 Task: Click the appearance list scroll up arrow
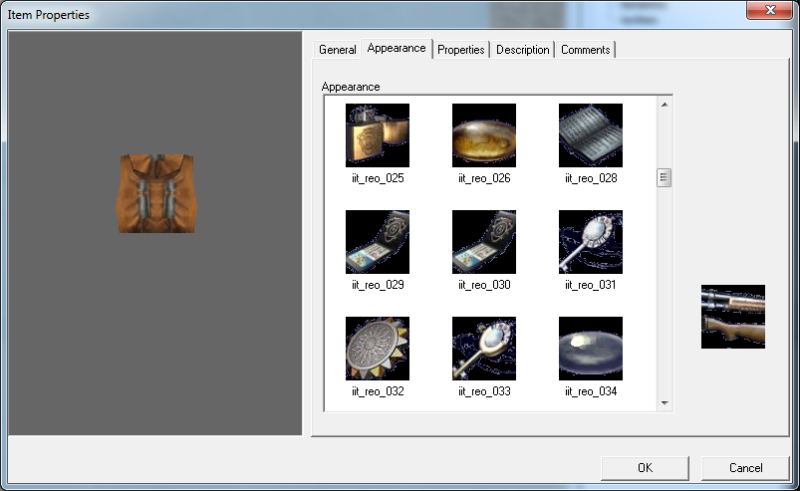tap(664, 104)
